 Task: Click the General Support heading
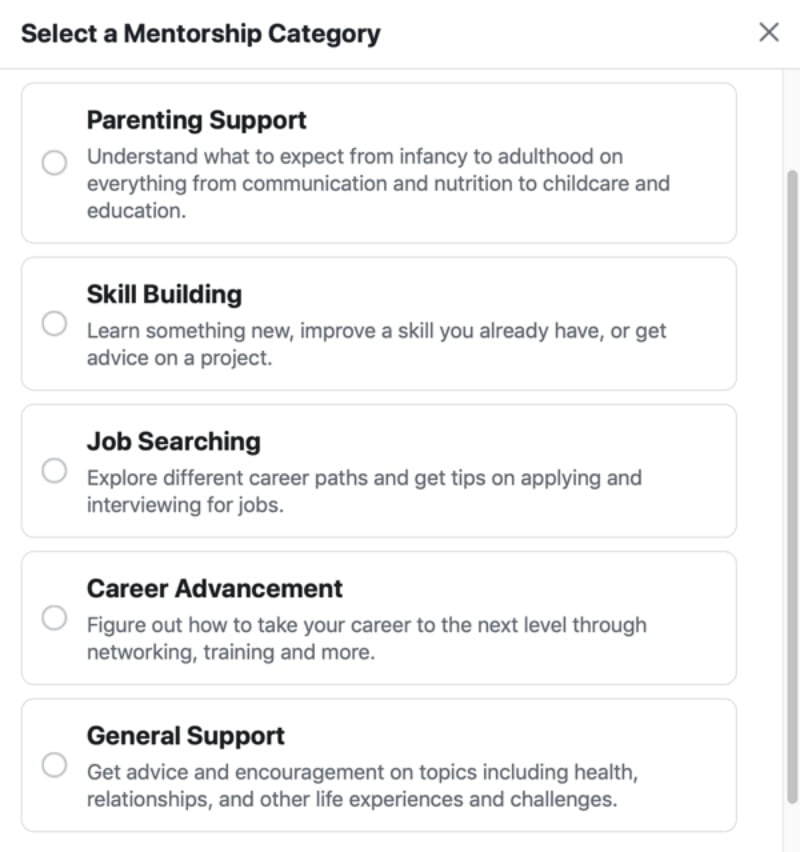coord(185,735)
